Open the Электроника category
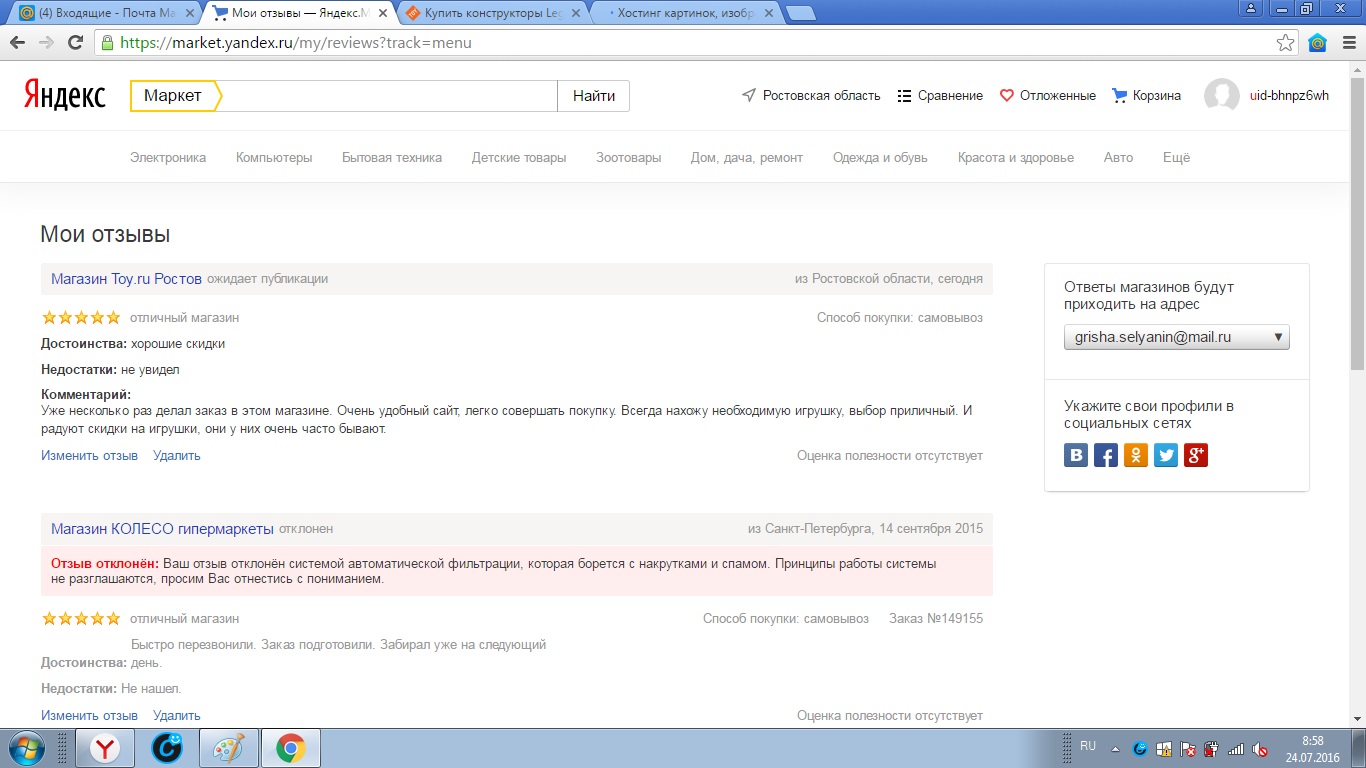The width and height of the screenshot is (1366, 768). 168,157
